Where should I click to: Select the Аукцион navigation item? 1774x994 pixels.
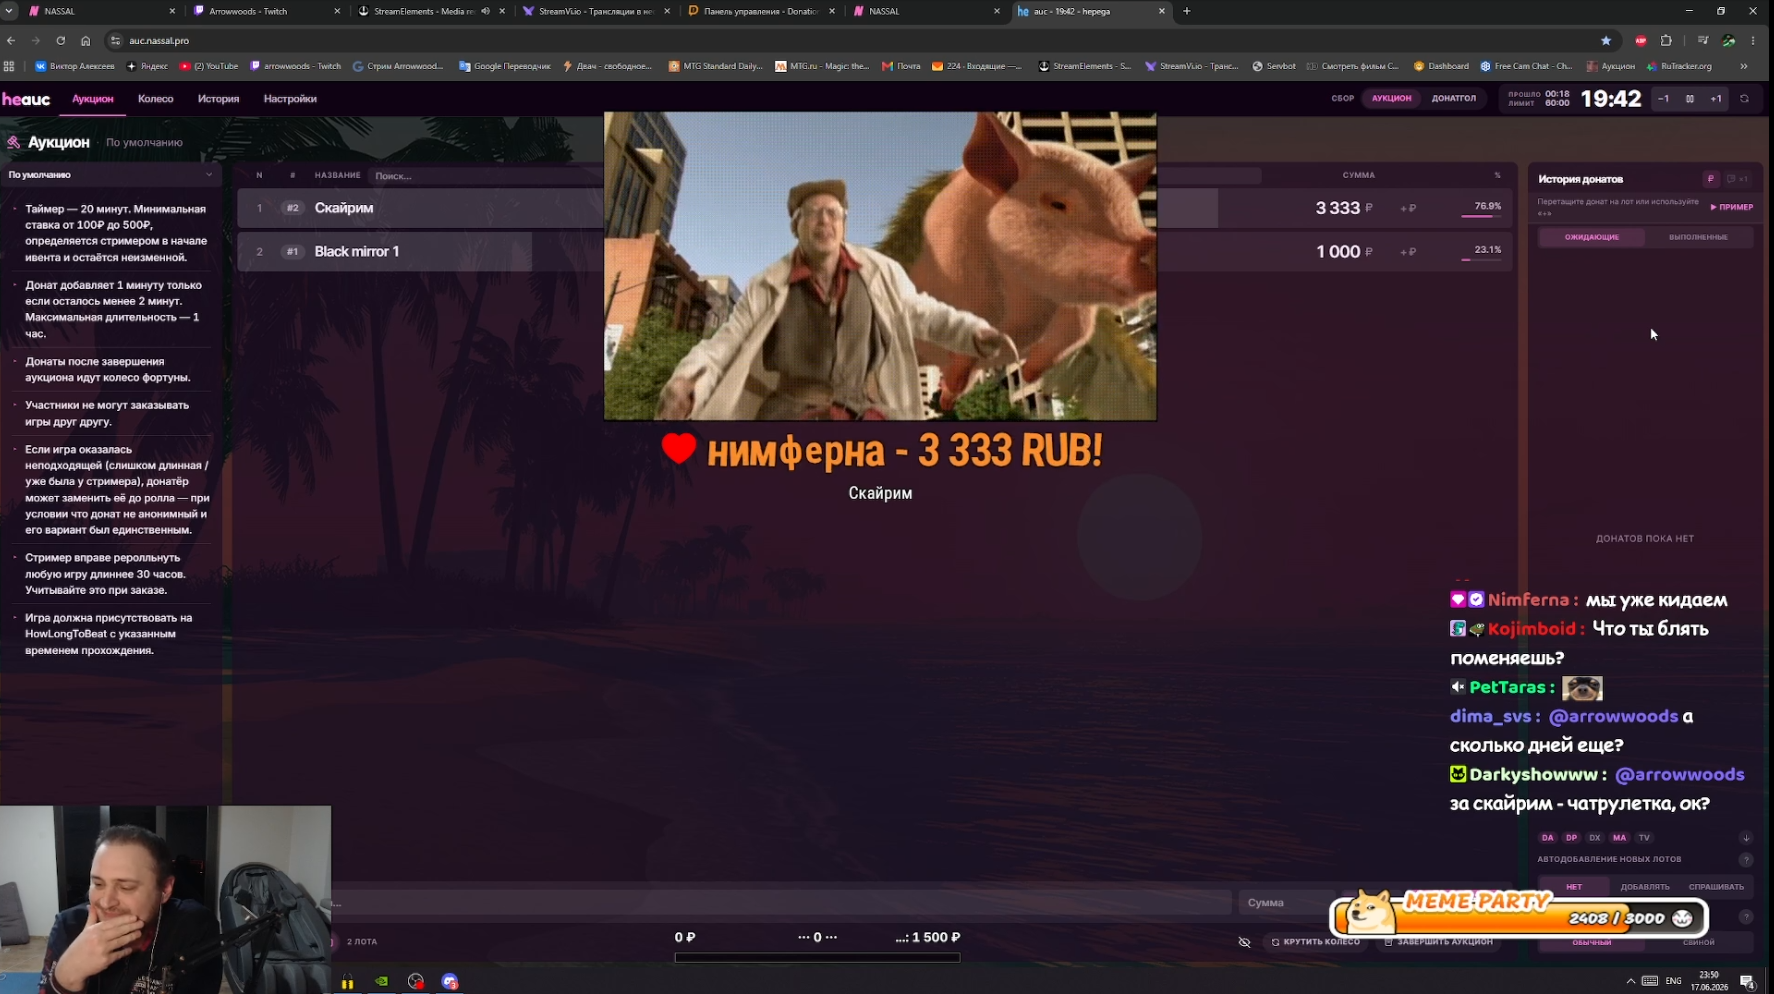click(93, 99)
